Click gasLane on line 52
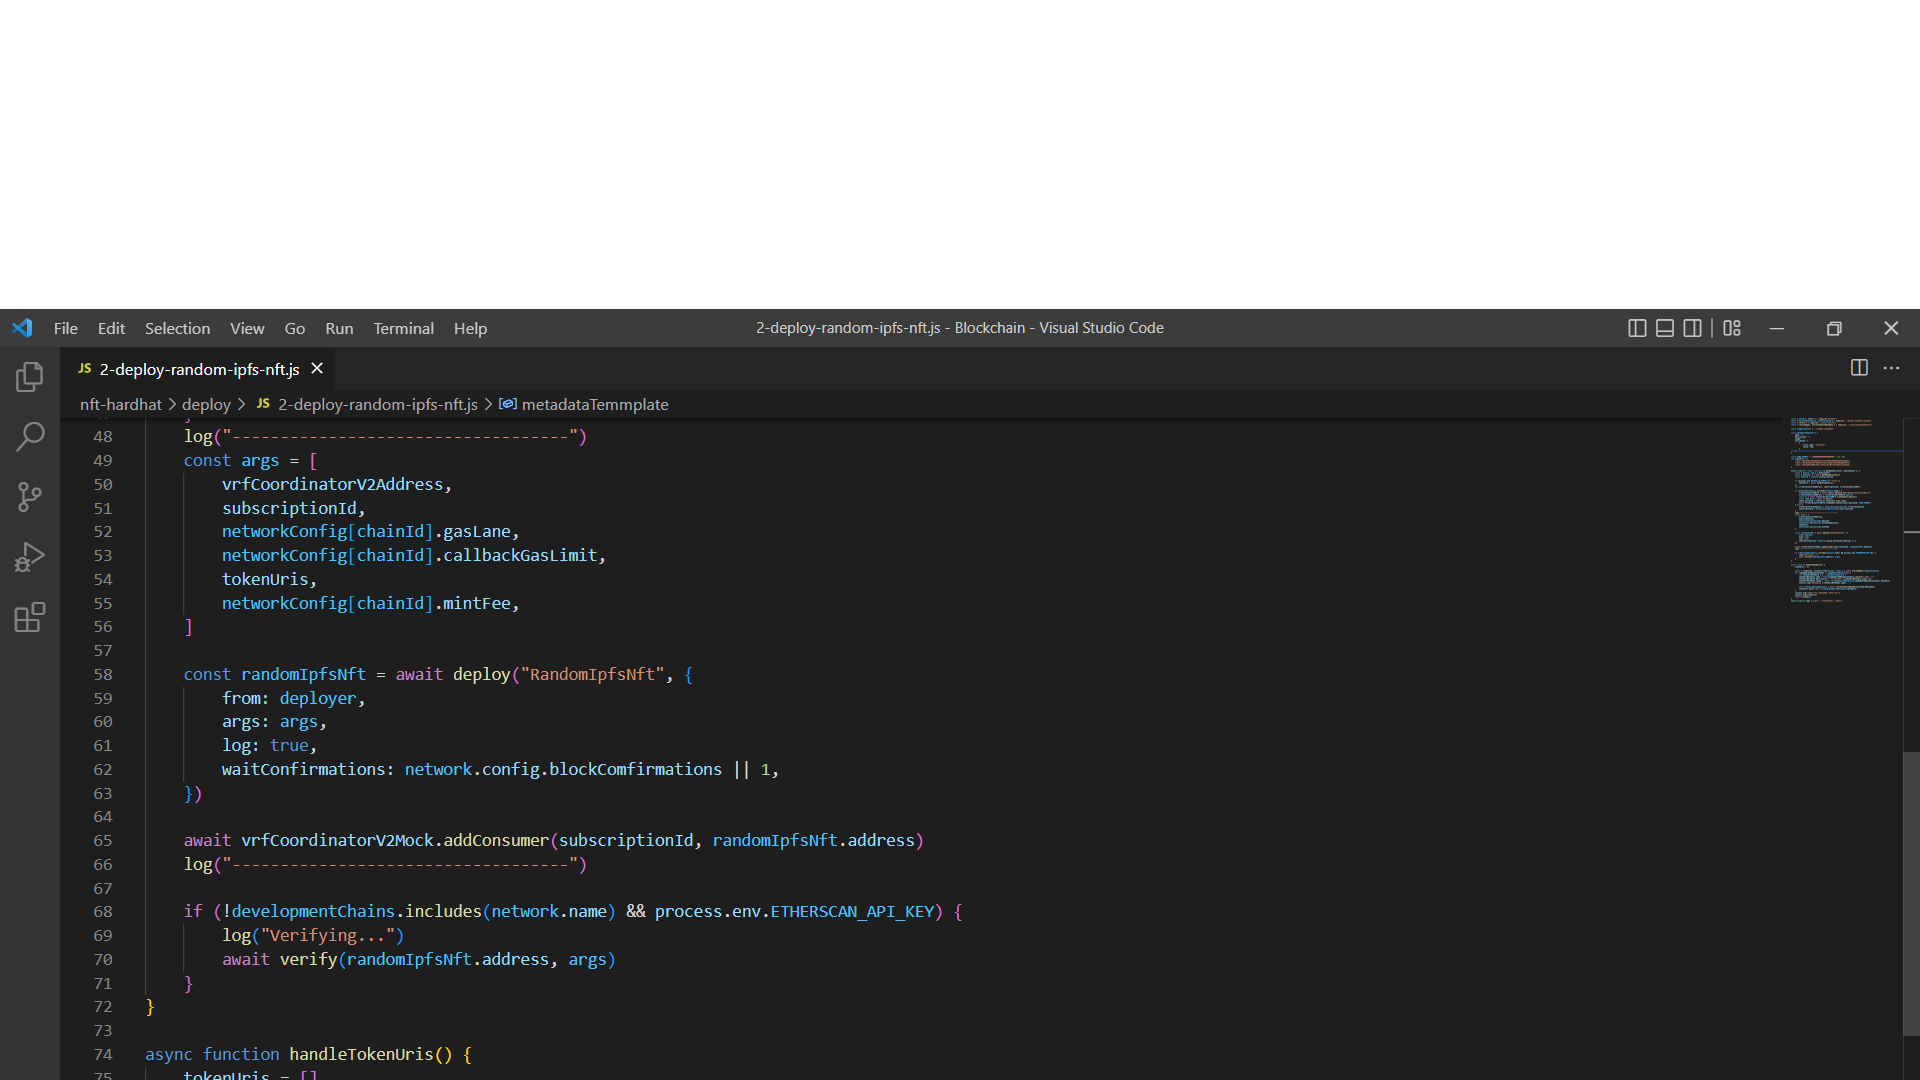This screenshot has height=1080, width=1920. [477, 531]
